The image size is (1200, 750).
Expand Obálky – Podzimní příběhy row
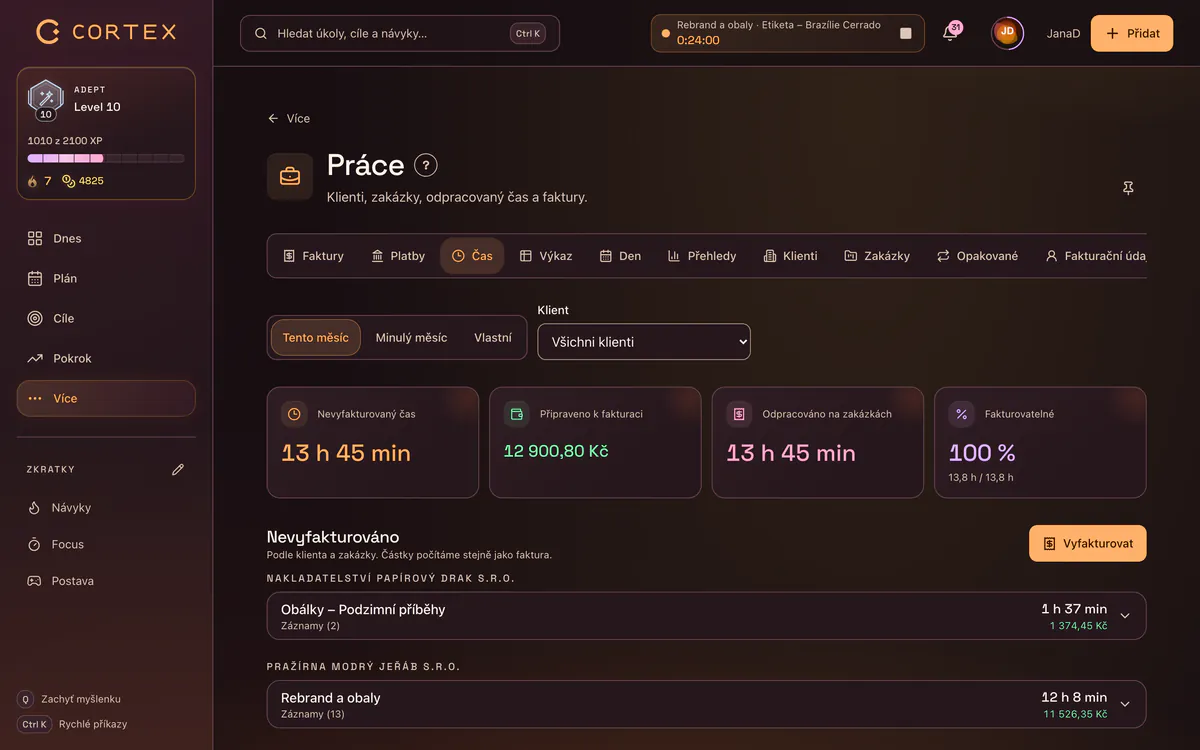pos(706,616)
